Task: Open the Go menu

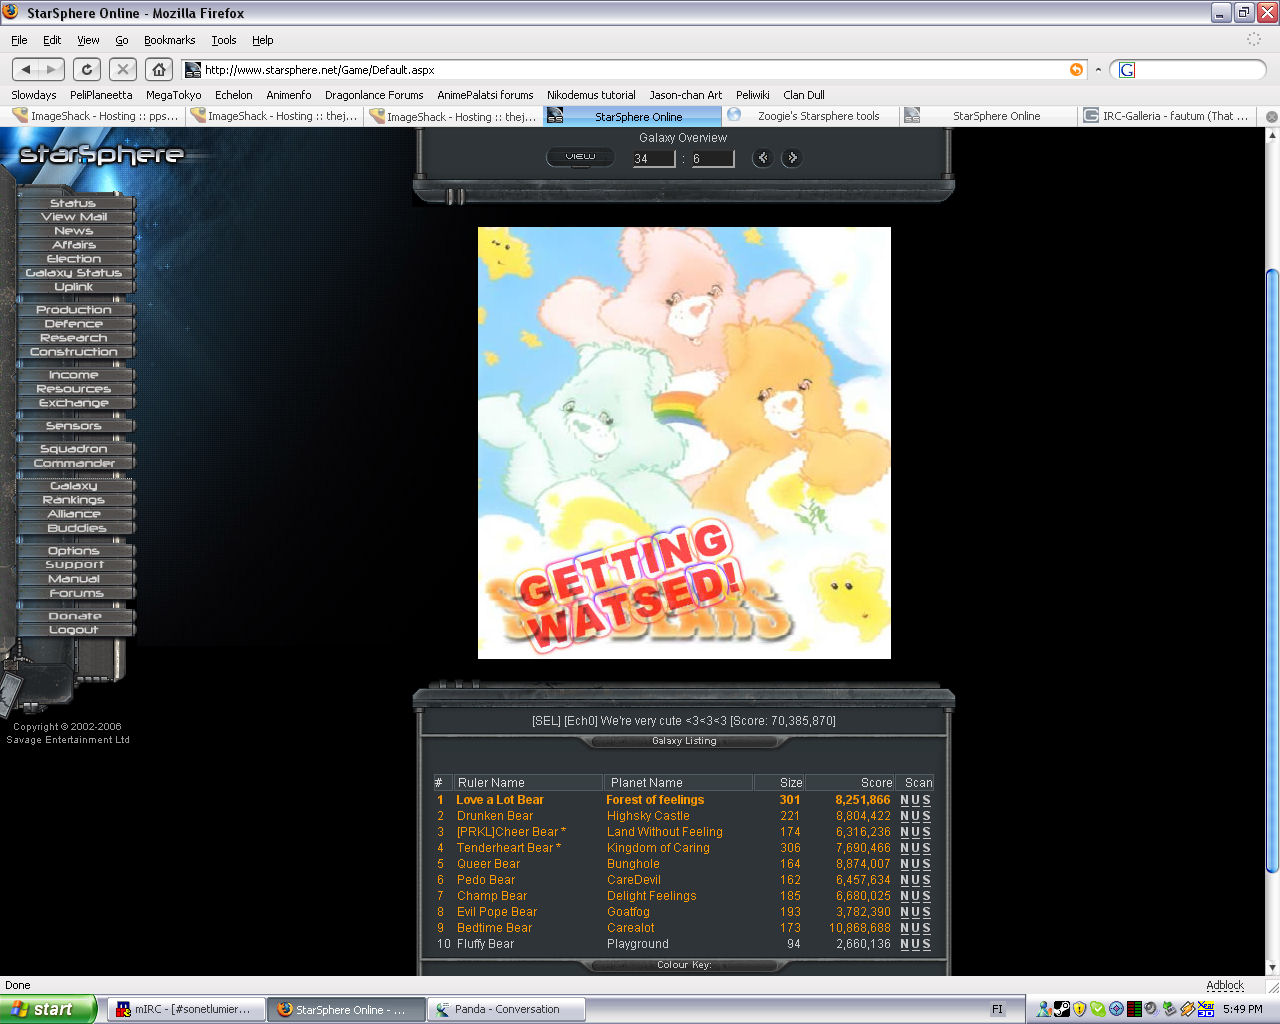Action: pos(122,40)
